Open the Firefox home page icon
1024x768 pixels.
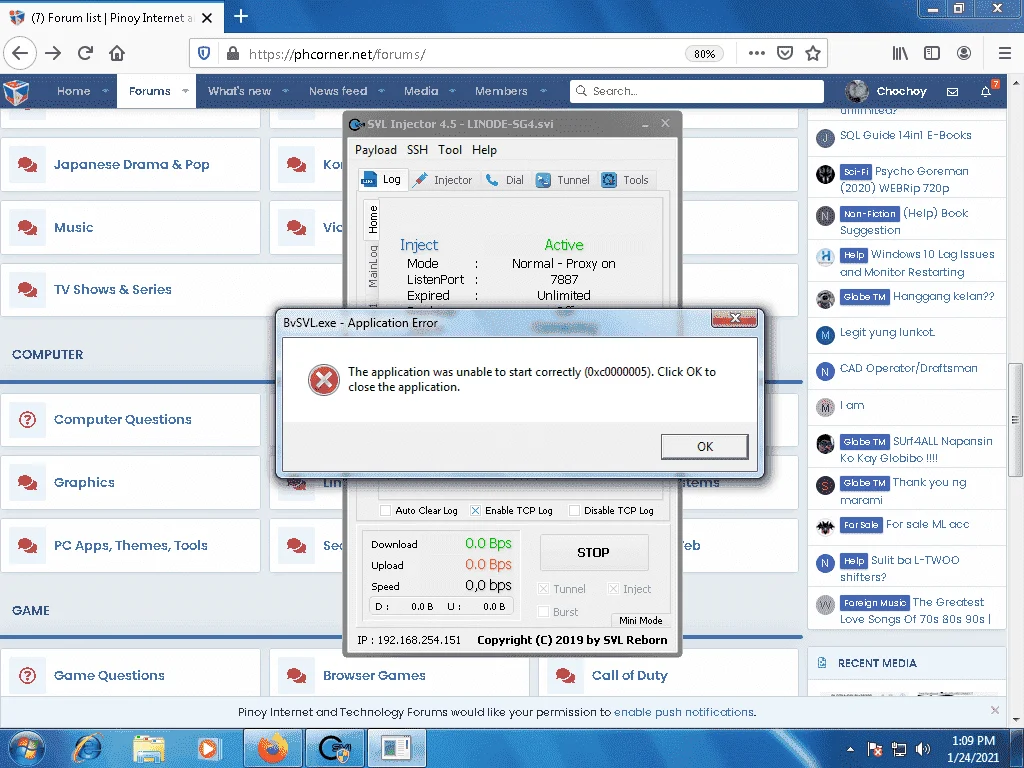click(117, 54)
